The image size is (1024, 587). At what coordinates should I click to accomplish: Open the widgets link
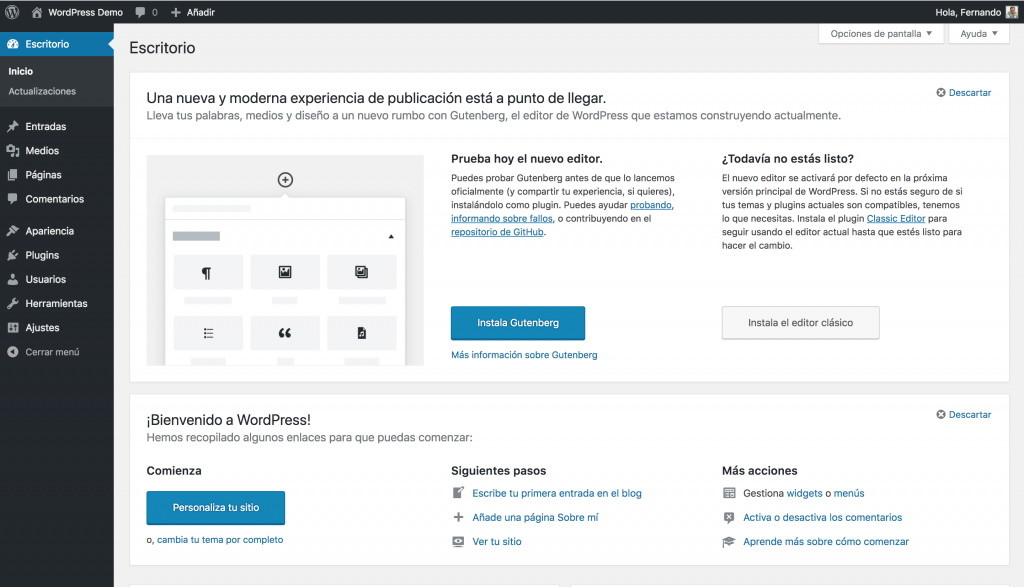(x=805, y=493)
